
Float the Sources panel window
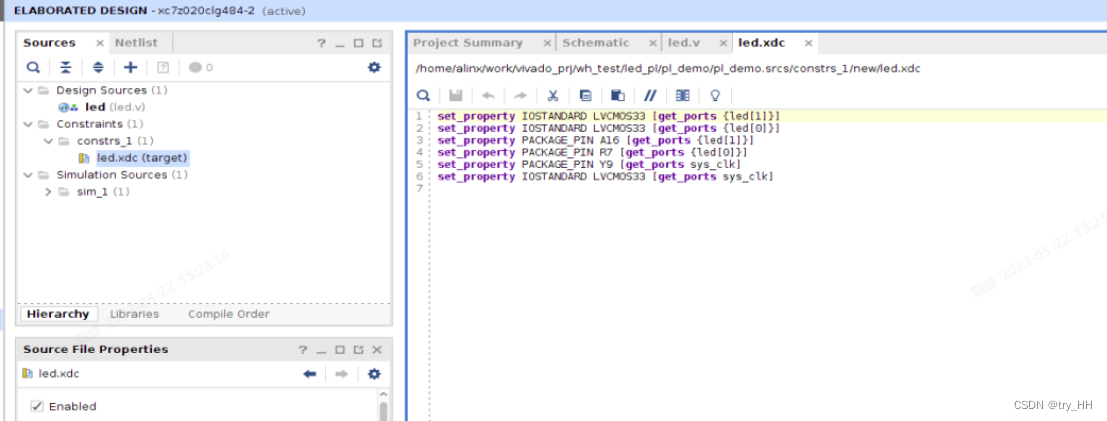378,43
